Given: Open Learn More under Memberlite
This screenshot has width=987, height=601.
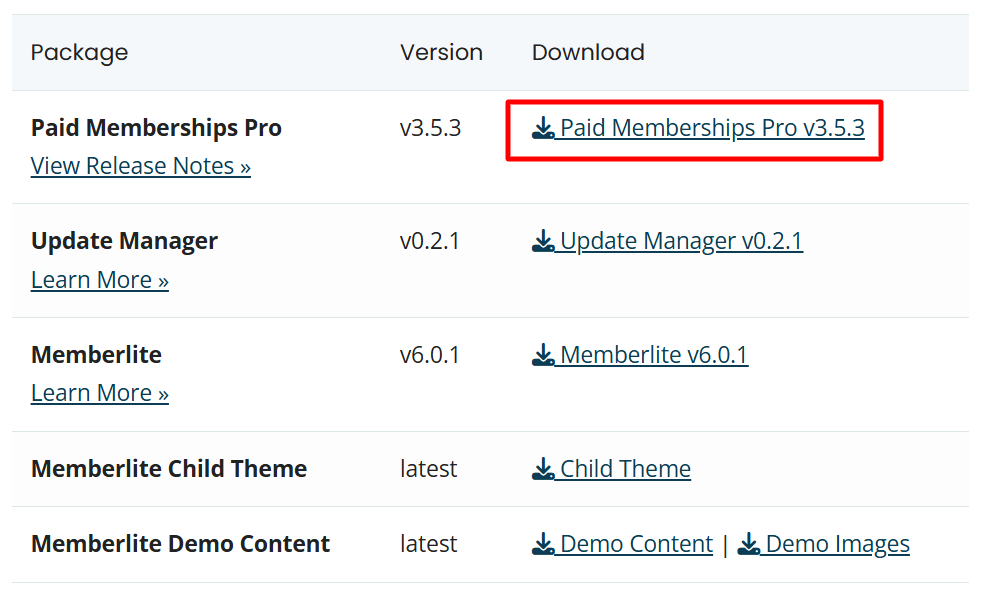Looking at the screenshot, I should 100,393.
